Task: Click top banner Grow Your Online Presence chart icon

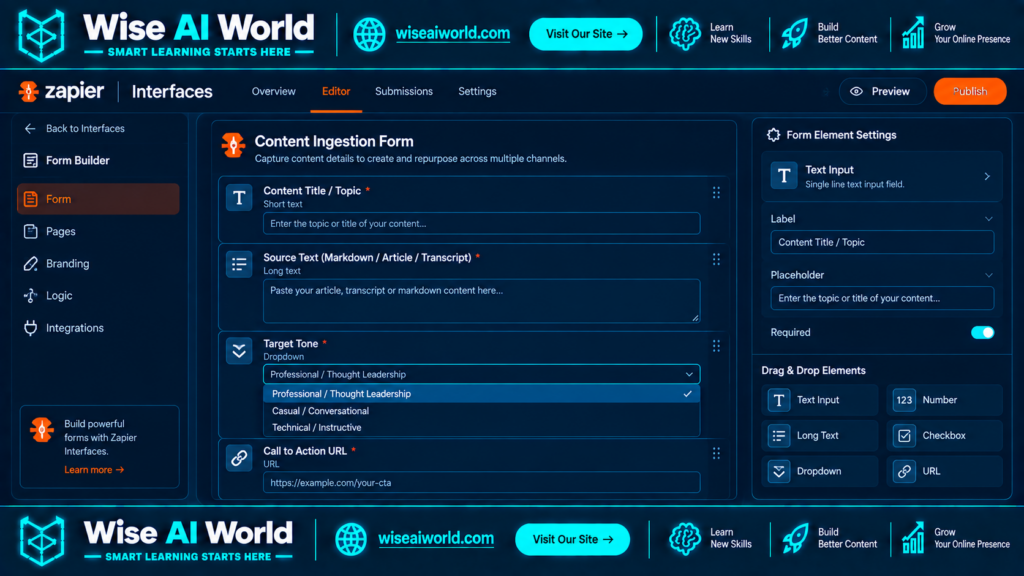Action: 913,33
